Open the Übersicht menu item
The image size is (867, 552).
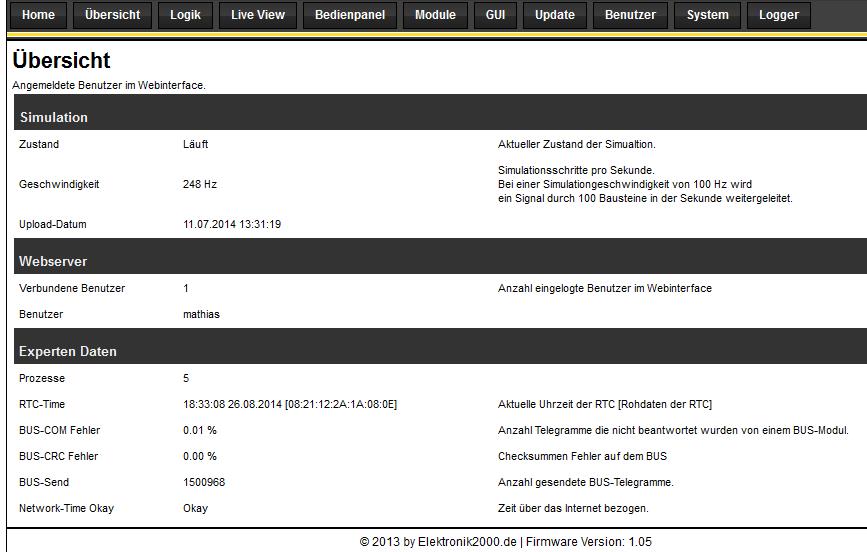pyautogui.click(x=112, y=15)
